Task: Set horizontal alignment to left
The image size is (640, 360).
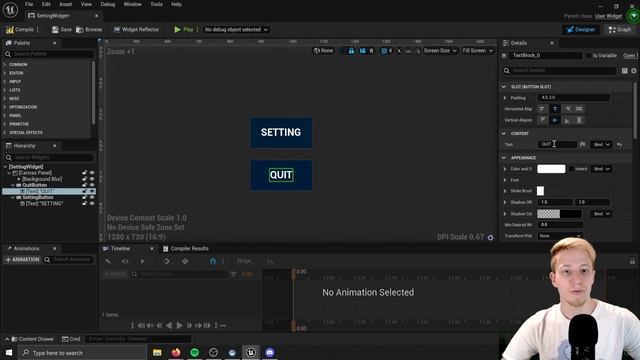Action: pos(542,109)
